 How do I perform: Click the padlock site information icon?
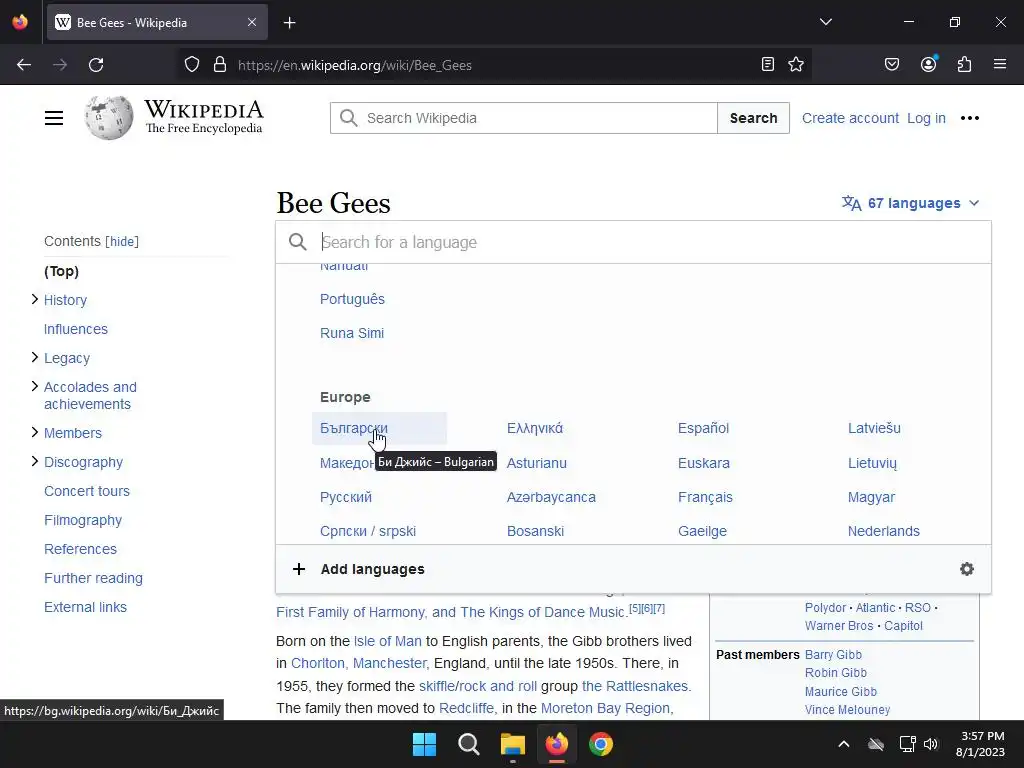[220, 65]
